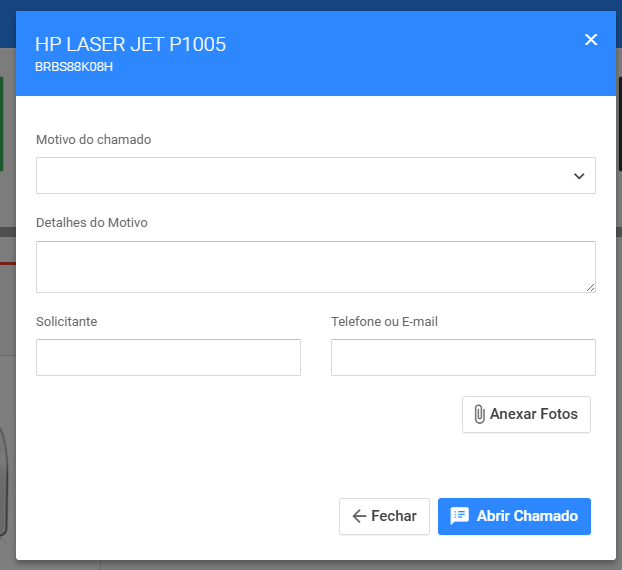Focus the Detalhes do Motivo text area
Image resolution: width=622 pixels, height=570 pixels.
(315, 266)
